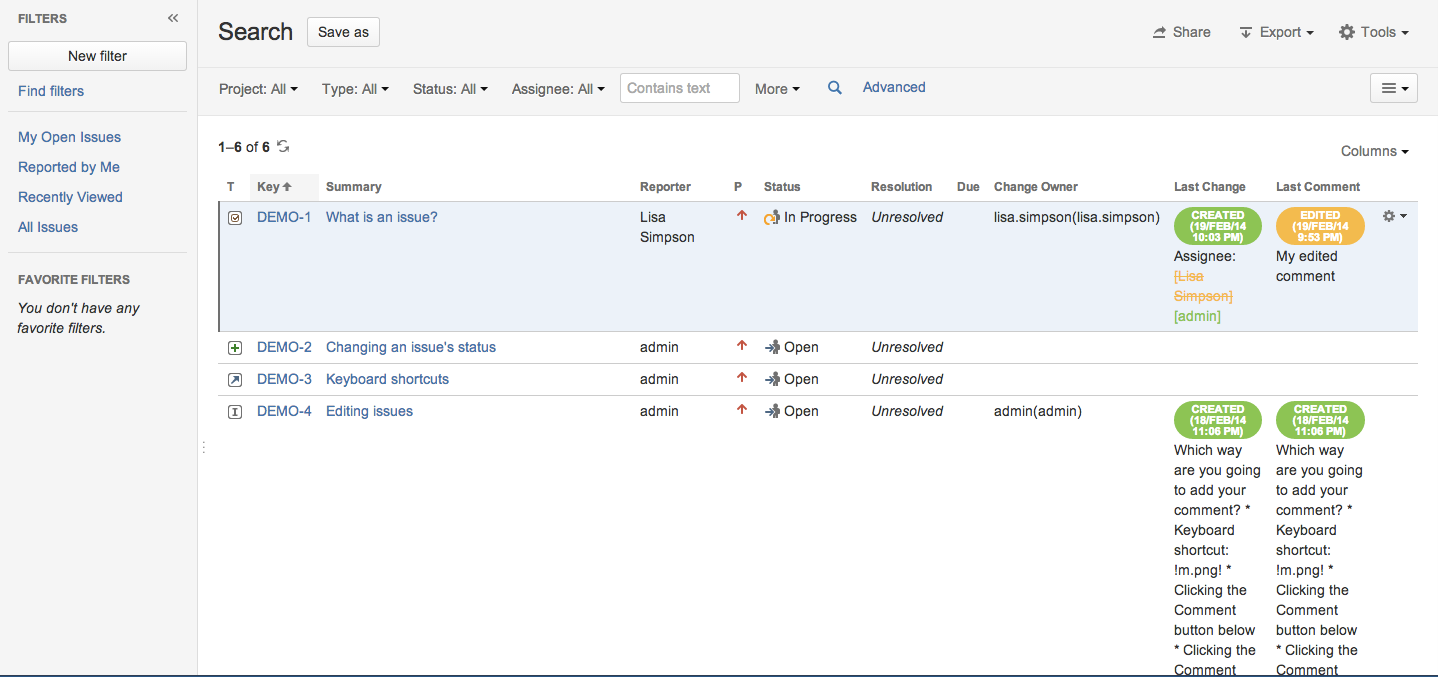The height and width of the screenshot is (677, 1439).
Task: Click the DEMO-1 issue type icon
Action: click(235, 217)
